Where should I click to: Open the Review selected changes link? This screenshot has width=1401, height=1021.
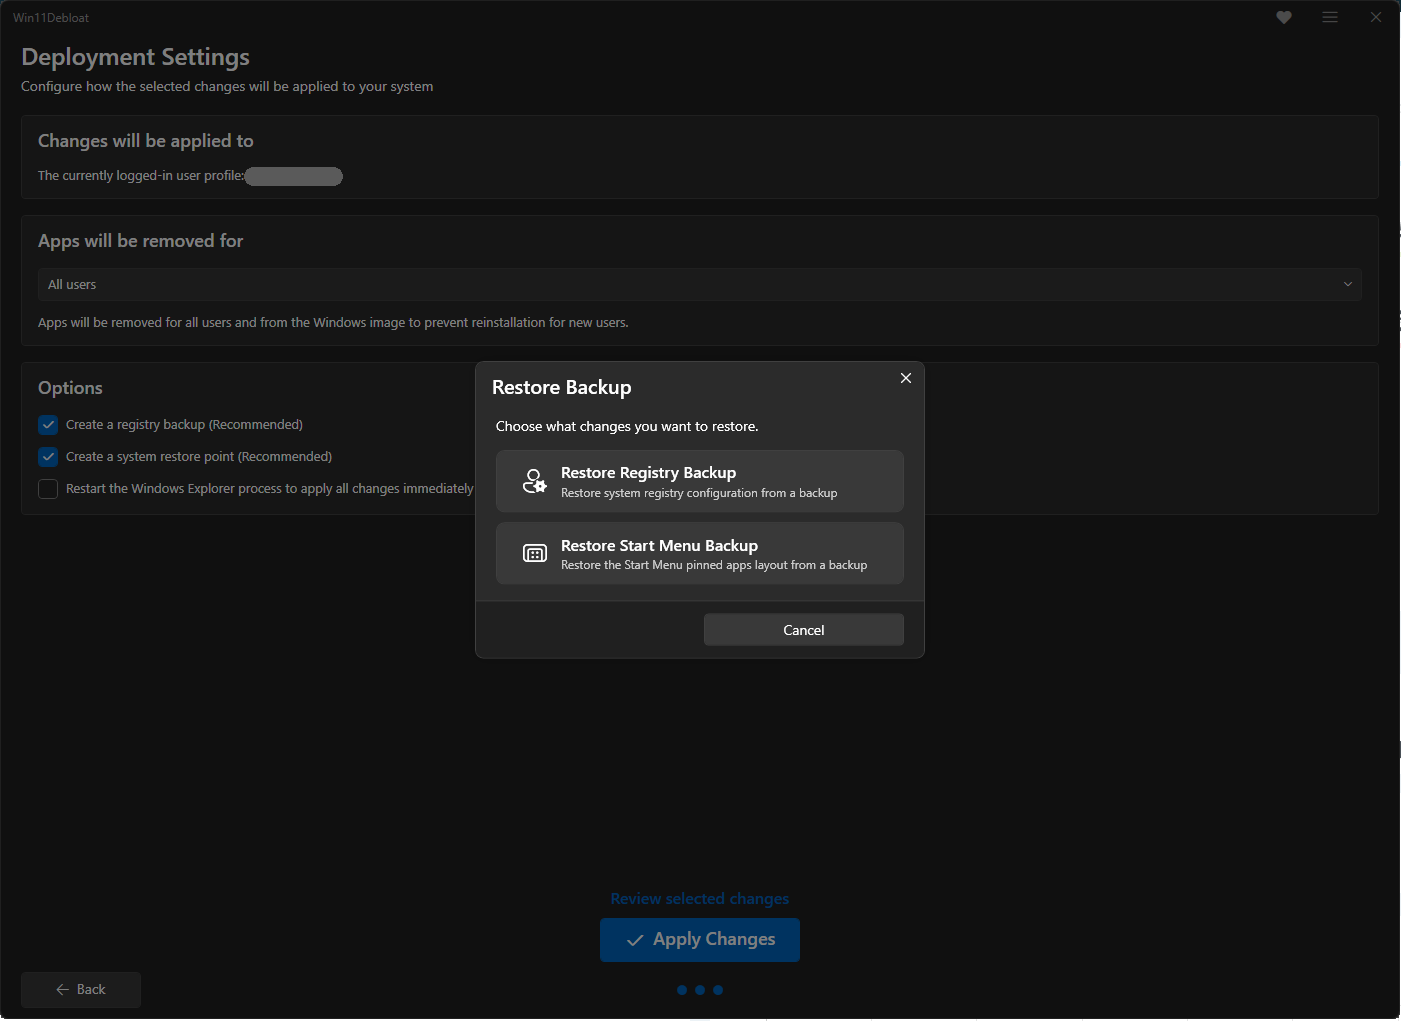coord(700,899)
